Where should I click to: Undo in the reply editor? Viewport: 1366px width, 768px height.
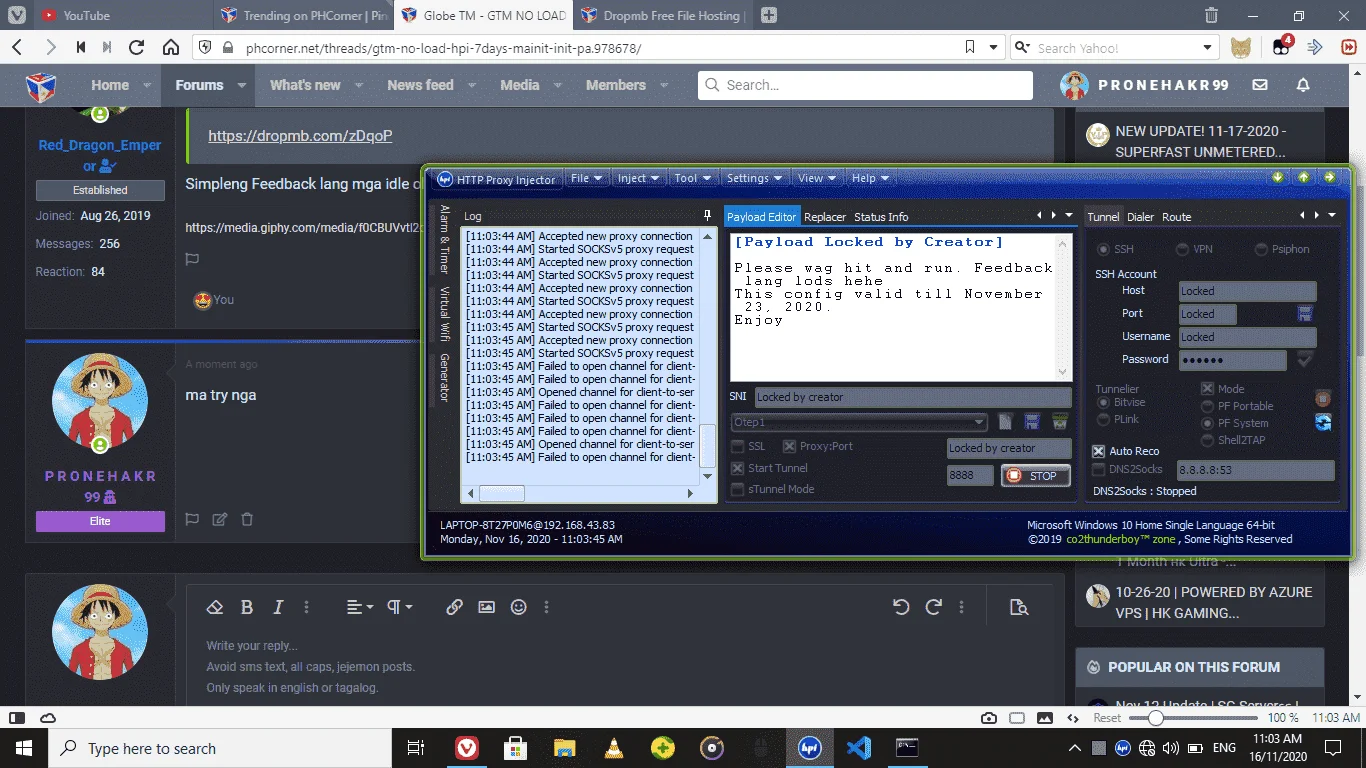(901, 607)
